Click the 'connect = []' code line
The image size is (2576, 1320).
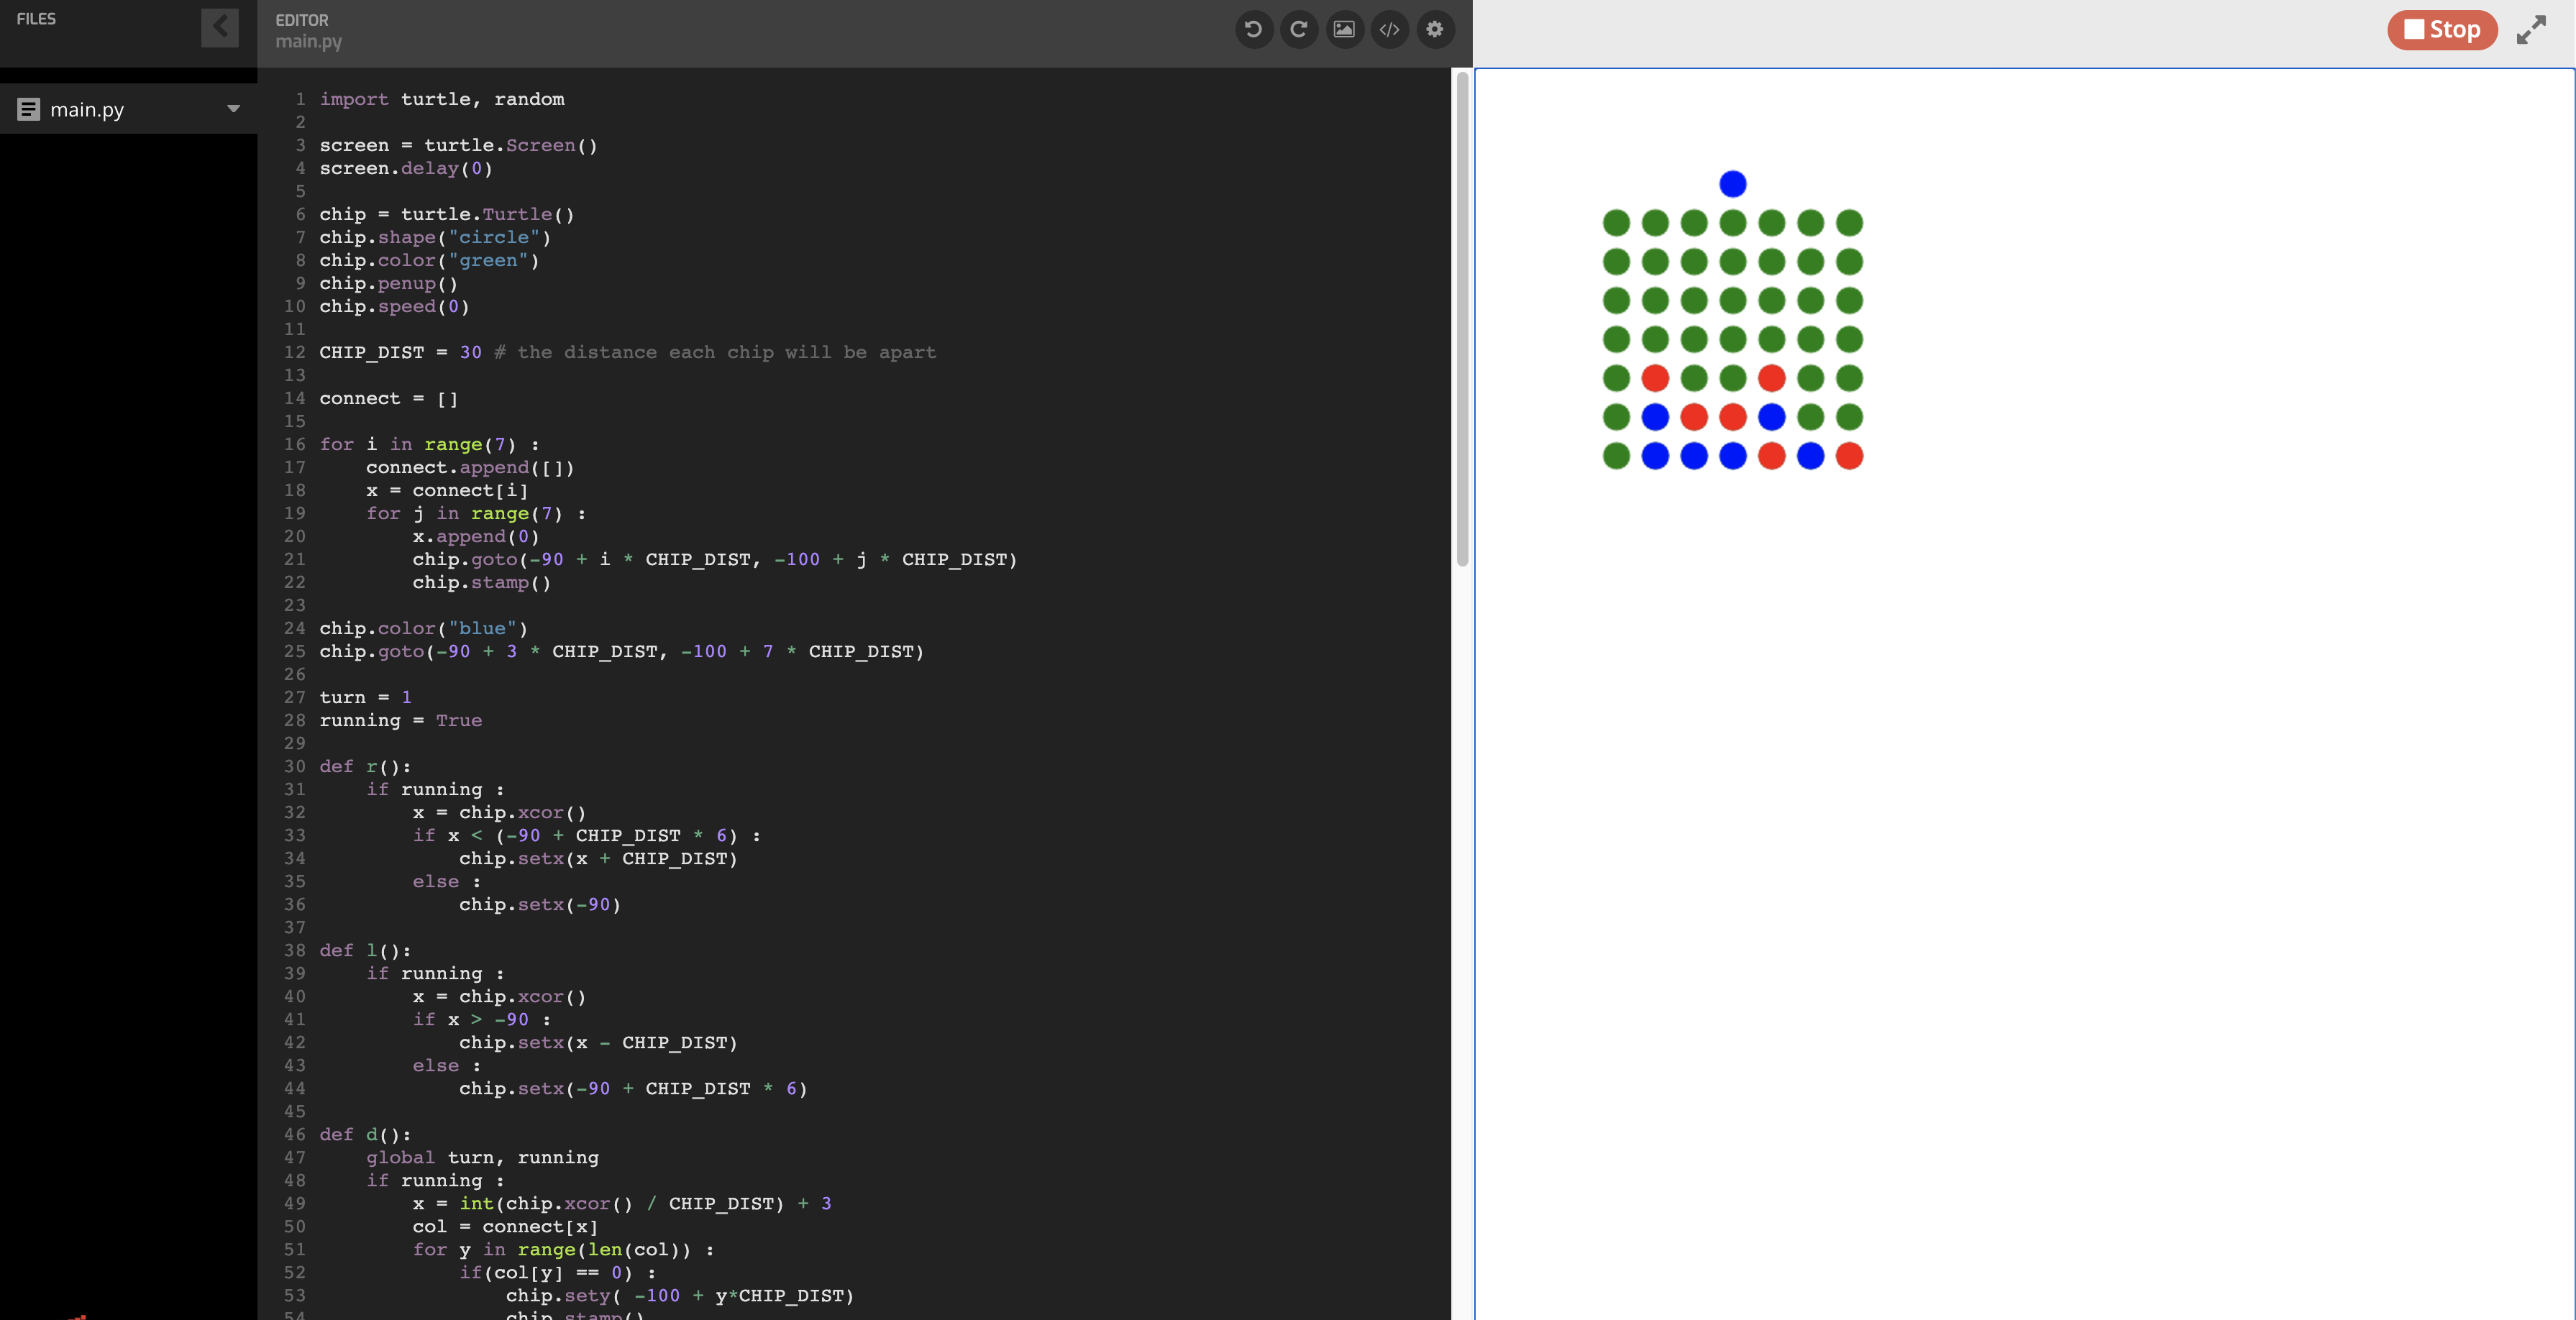click(x=388, y=398)
